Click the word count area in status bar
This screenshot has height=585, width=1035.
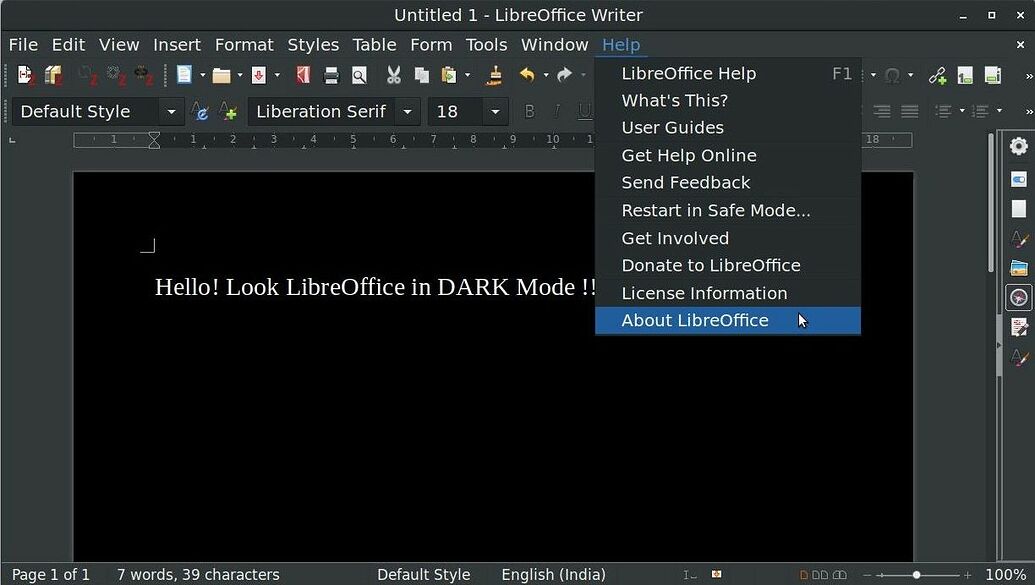[197, 575]
